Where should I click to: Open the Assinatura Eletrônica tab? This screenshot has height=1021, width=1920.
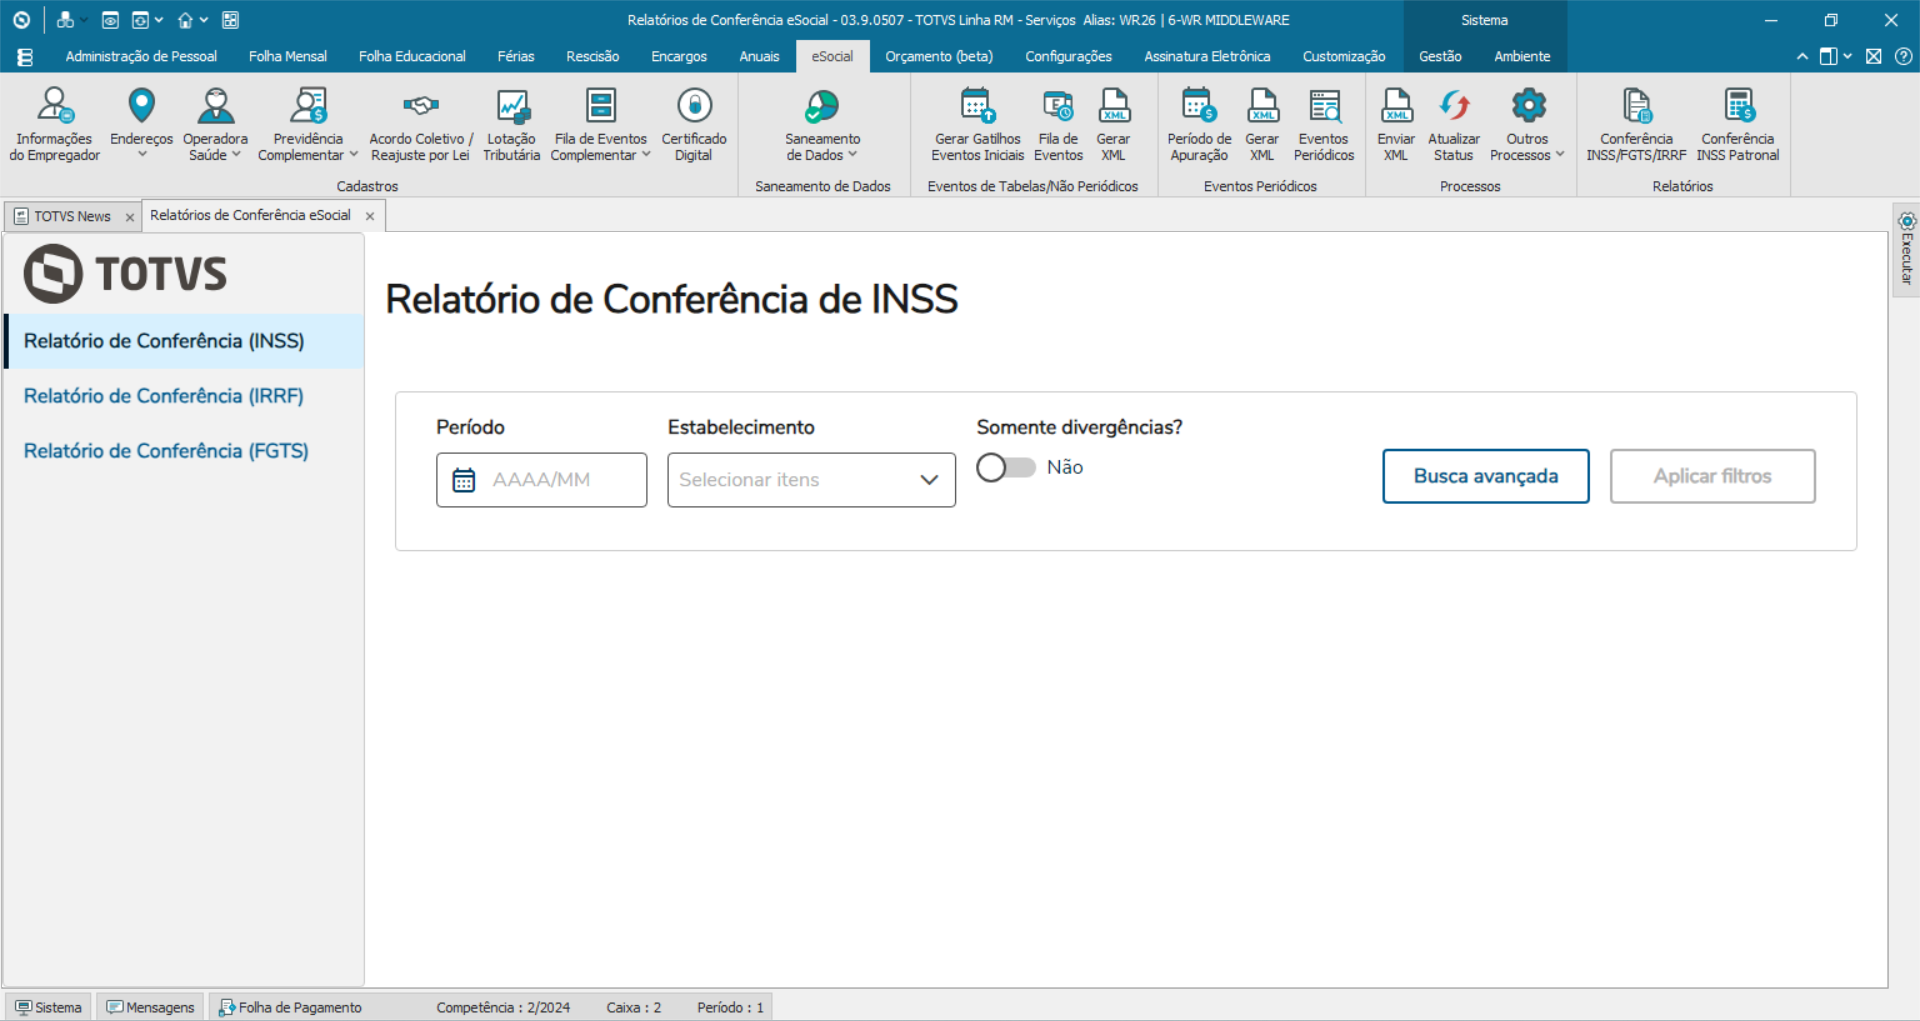1207,57
